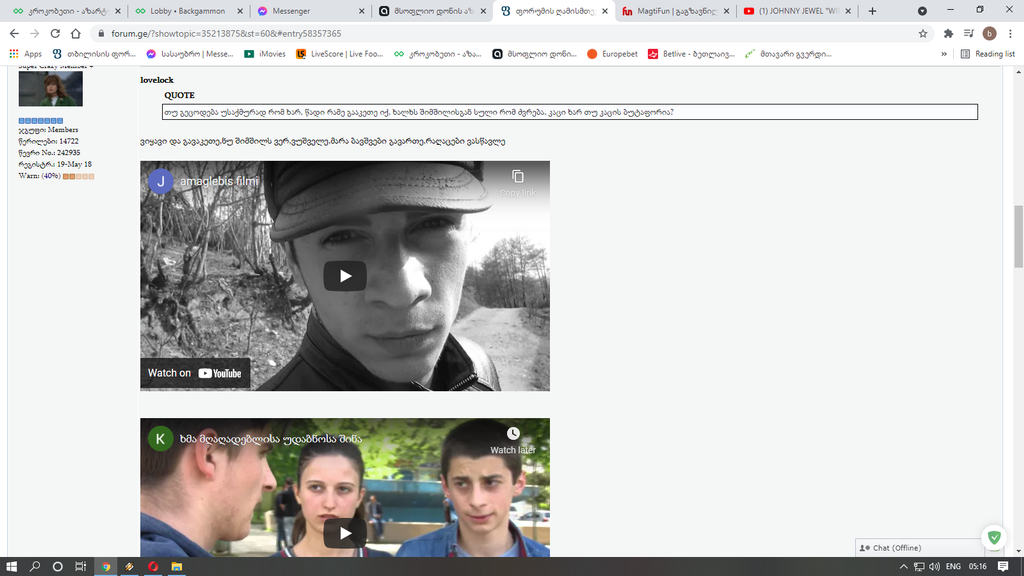Add second video to Watch later
Image resolution: width=1024 pixels, height=576 pixels.
click(x=513, y=440)
